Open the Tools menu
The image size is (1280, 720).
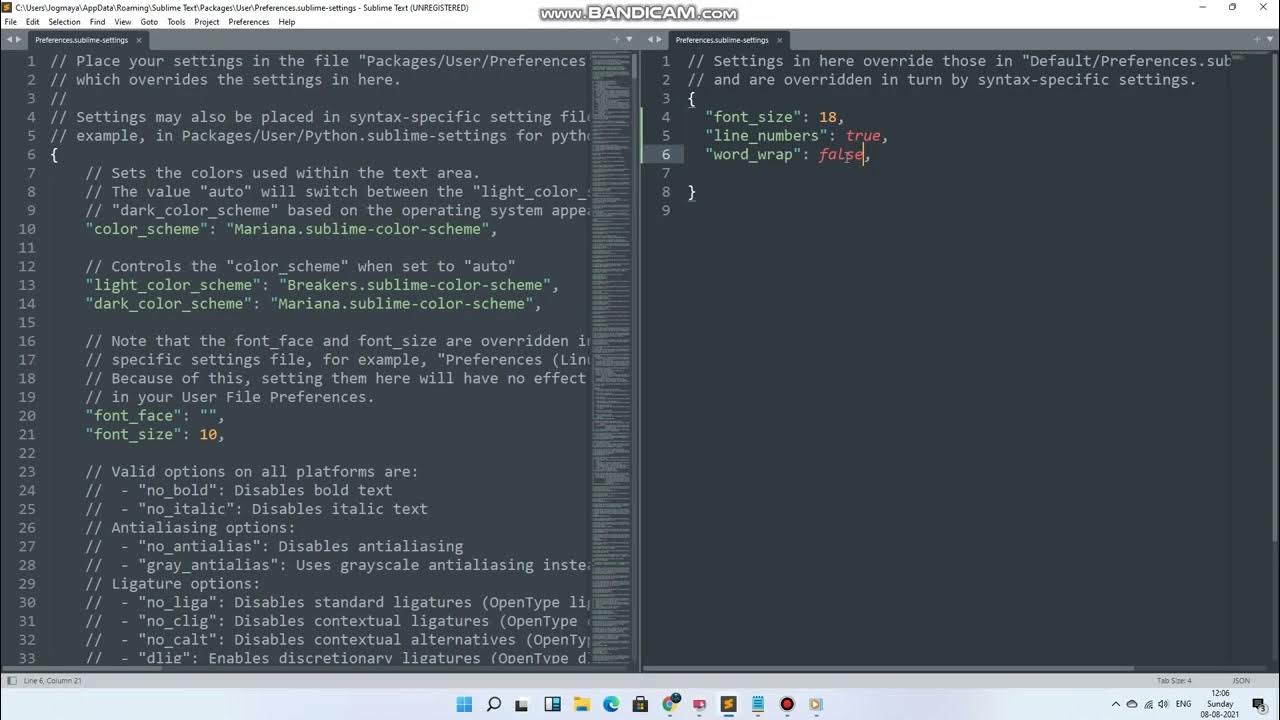click(176, 21)
